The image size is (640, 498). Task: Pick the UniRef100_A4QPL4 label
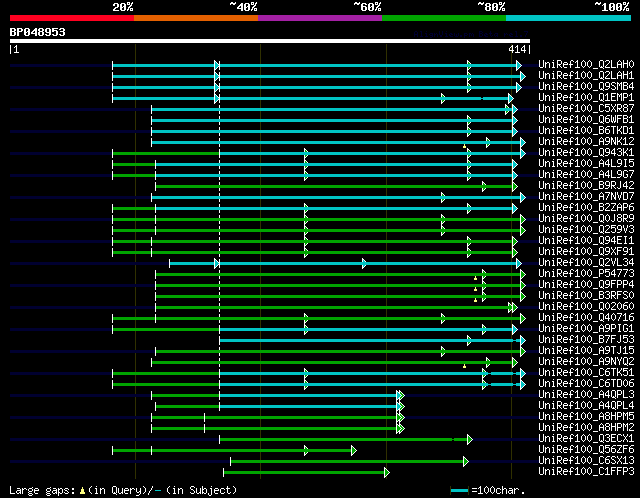[x=586, y=406]
